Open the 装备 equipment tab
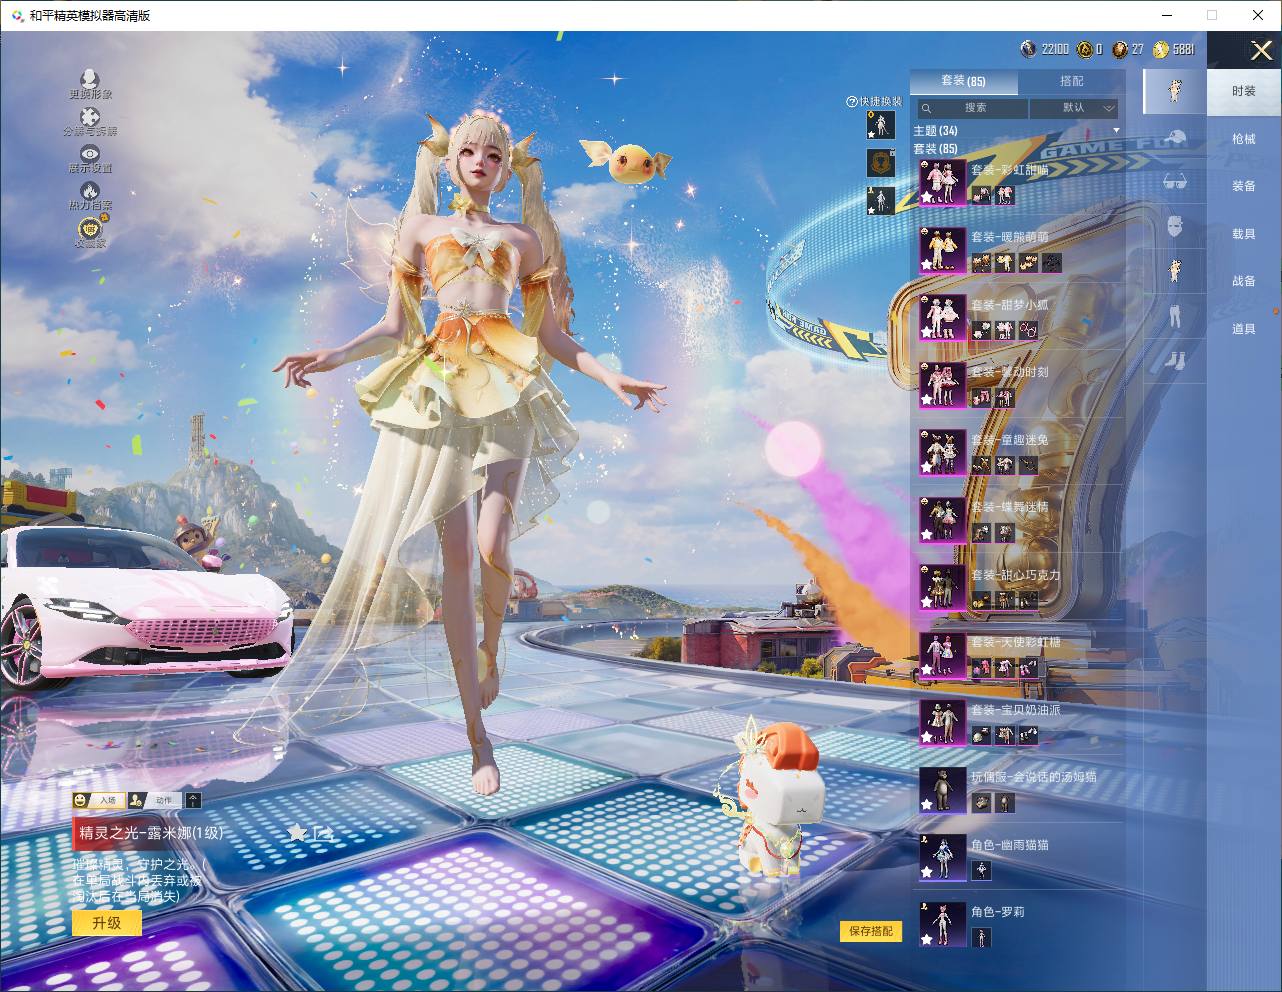1282x992 pixels. [x=1244, y=186]
